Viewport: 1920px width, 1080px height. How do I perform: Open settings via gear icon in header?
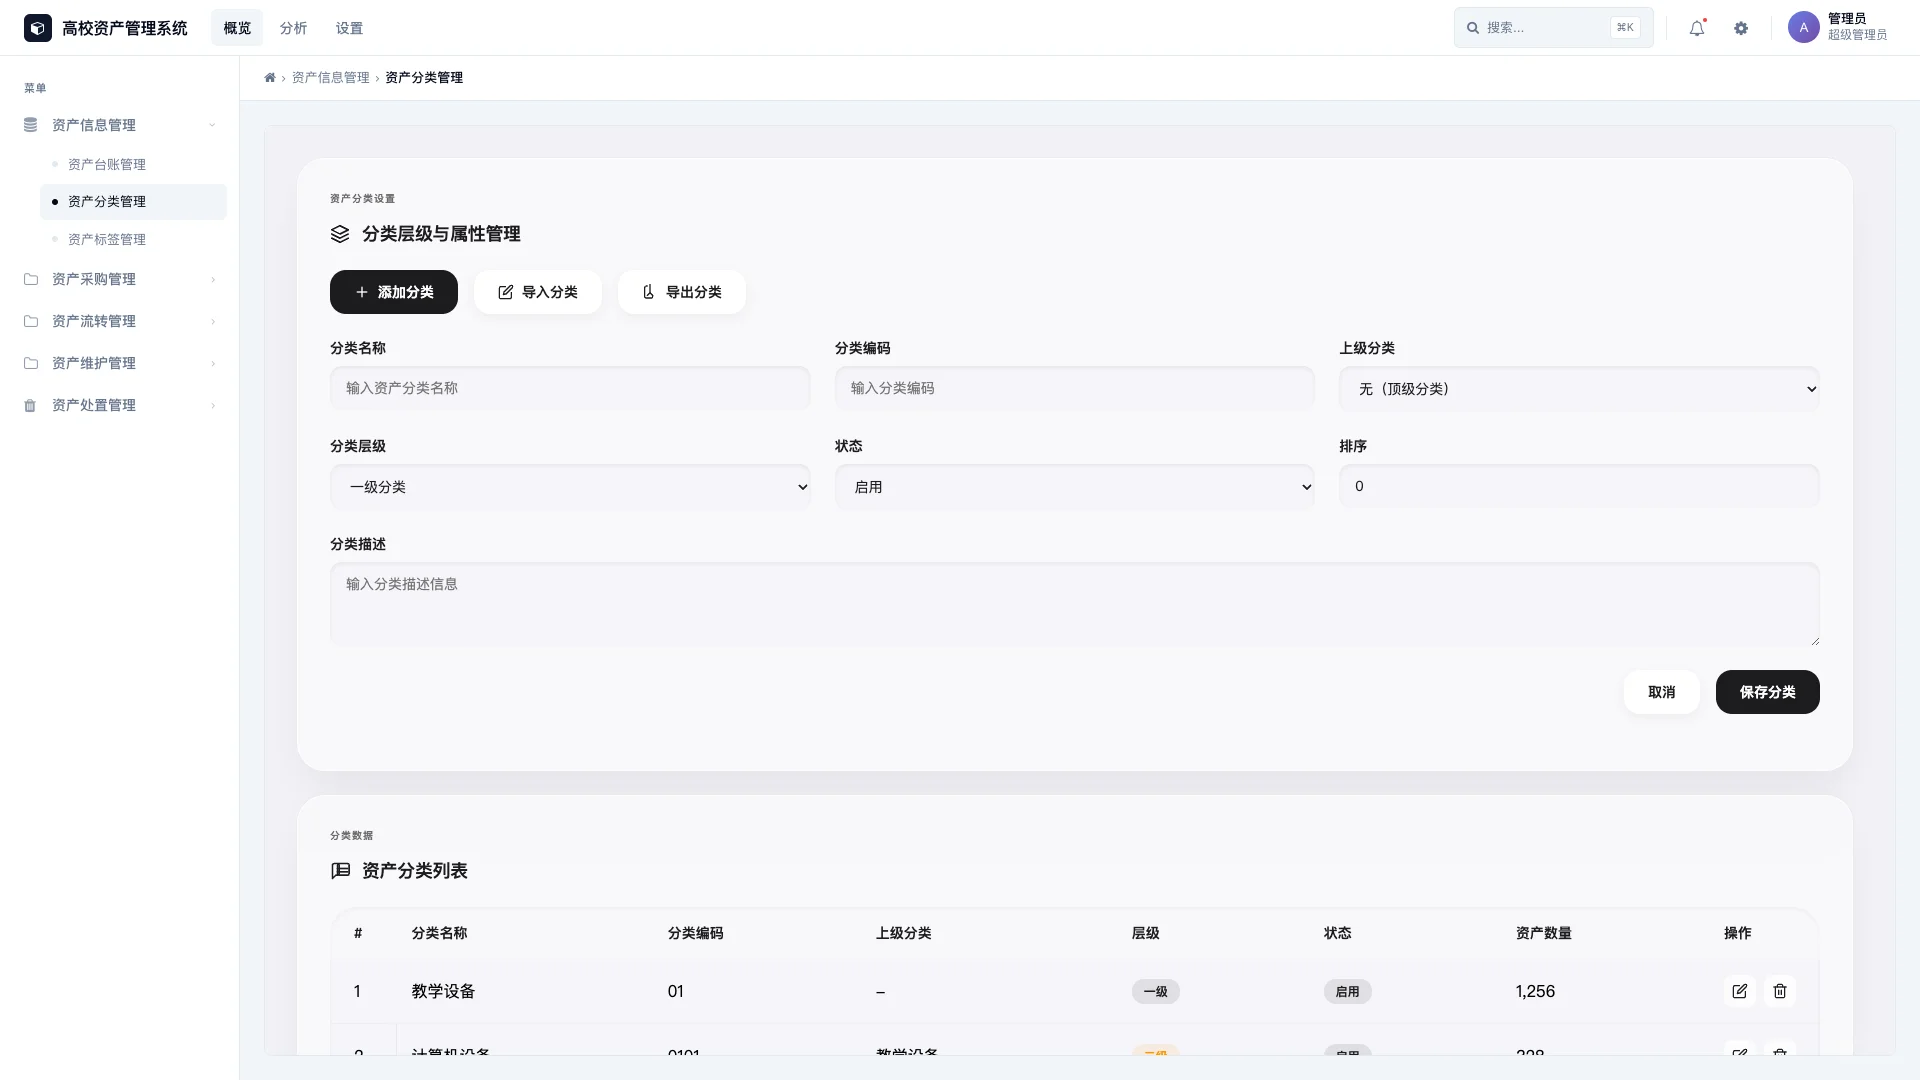click(x=1741, y=28)
